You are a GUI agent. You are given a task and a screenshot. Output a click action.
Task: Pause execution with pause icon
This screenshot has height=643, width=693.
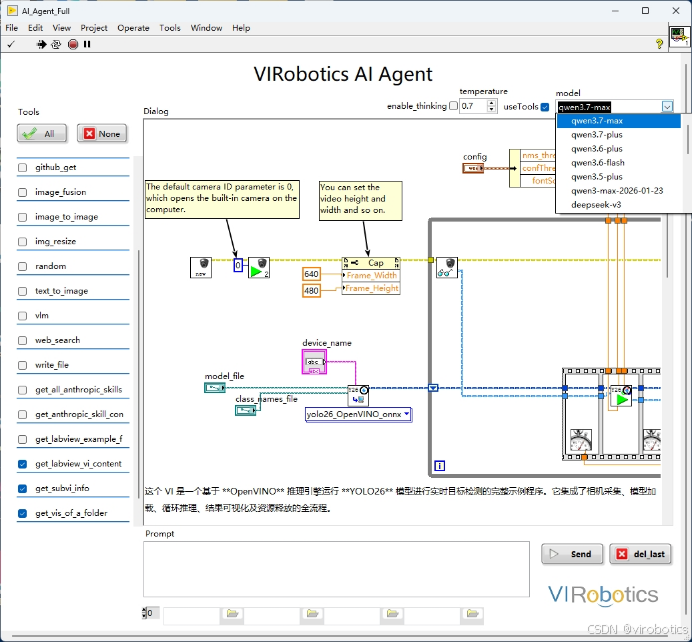coord(87,44)
